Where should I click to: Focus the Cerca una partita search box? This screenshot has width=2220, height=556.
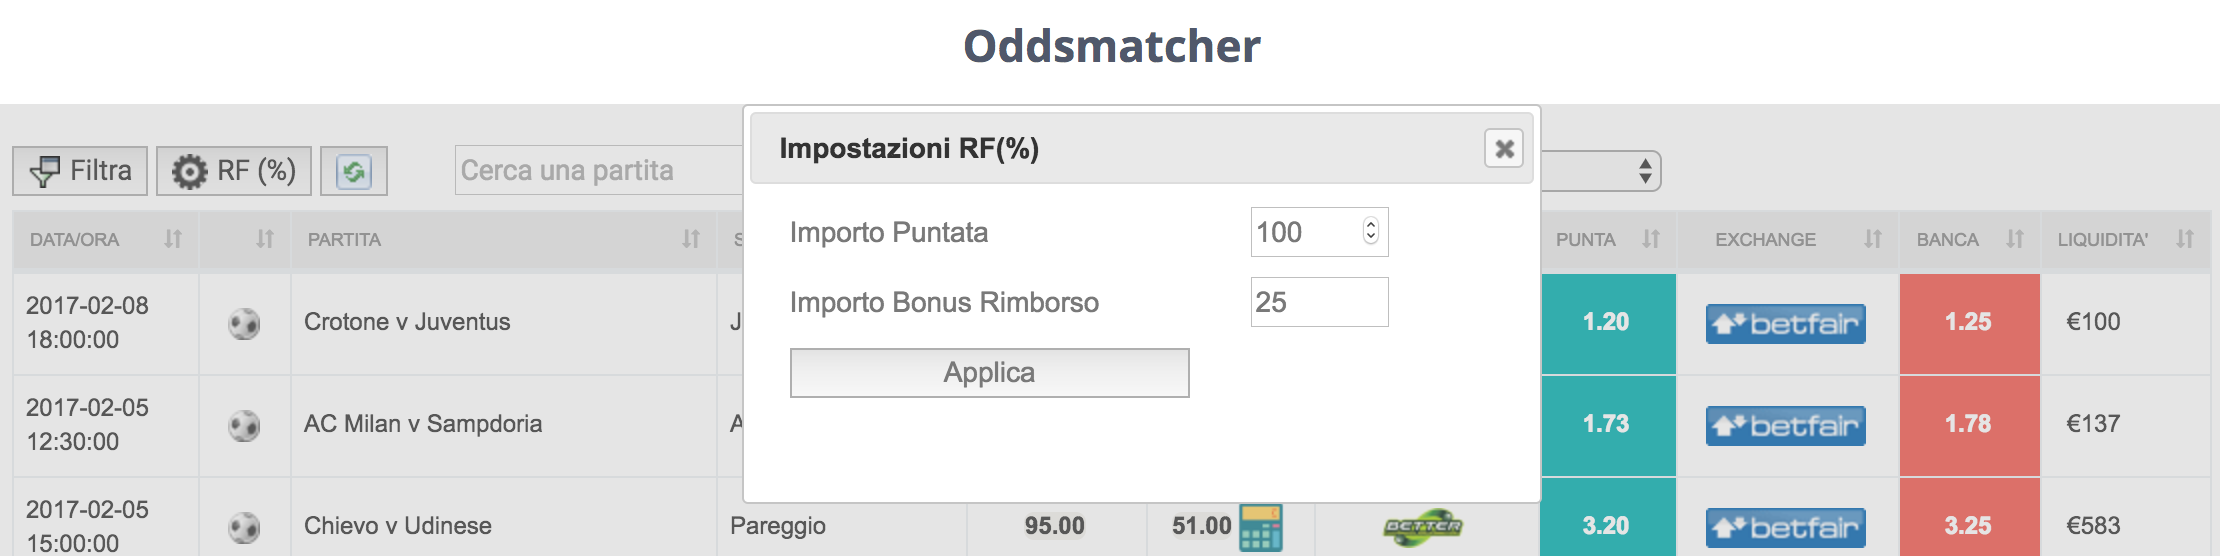tap(600, 170)
